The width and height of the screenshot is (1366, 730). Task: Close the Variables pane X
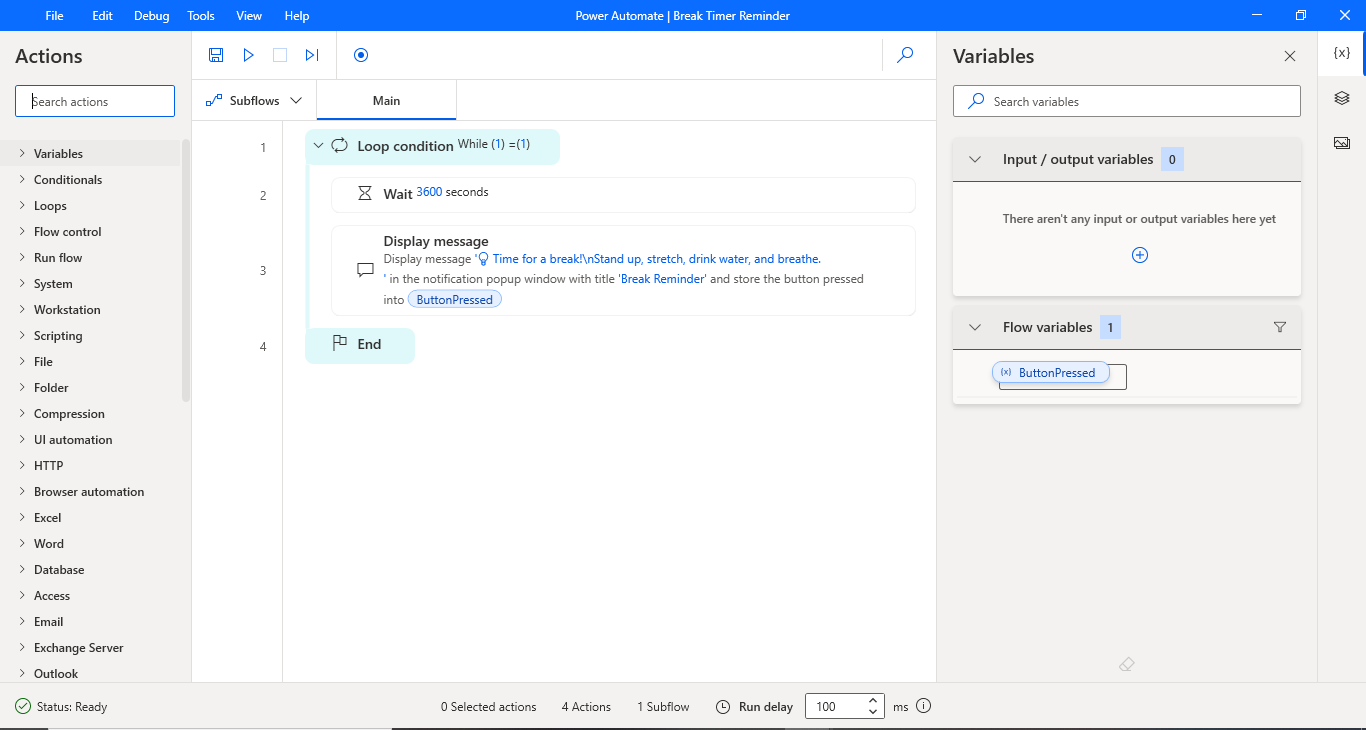click(x=1290, y=56)
